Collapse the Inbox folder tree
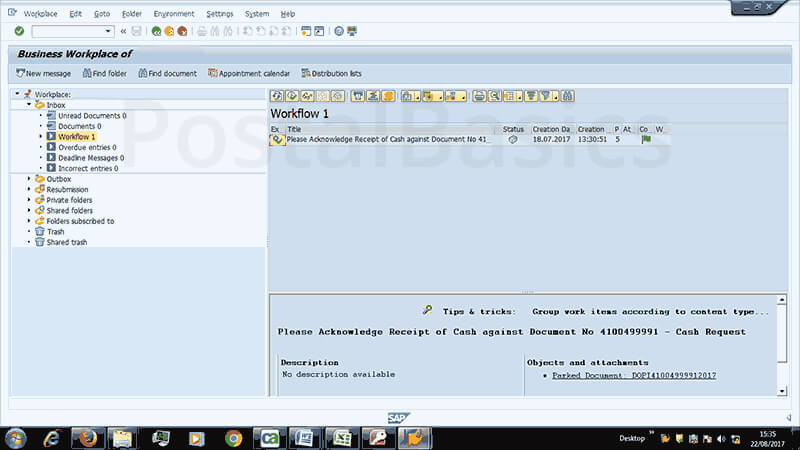The height and width of the screenshot is (450, 800). pos(29,105)
